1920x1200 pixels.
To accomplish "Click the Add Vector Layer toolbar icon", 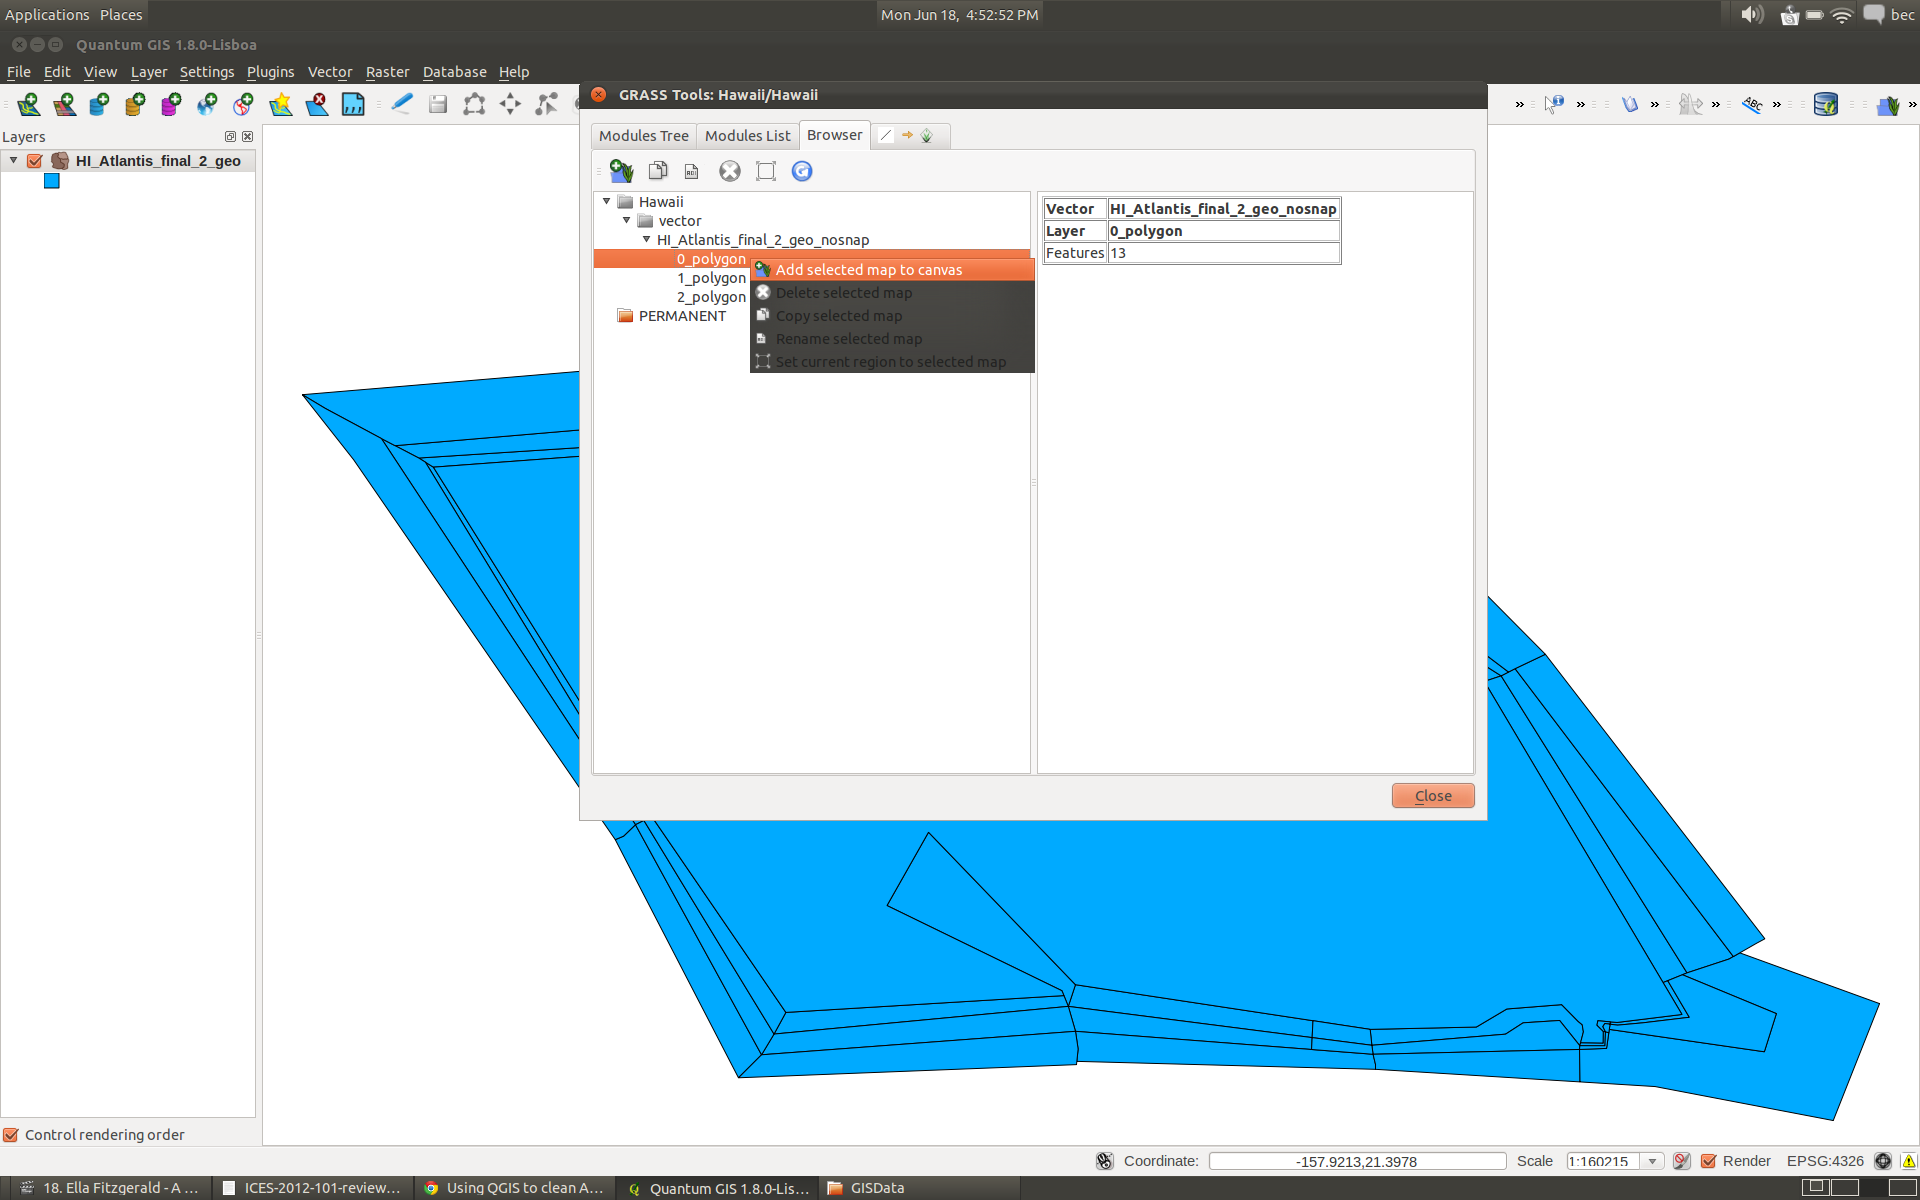I will click(x=28, y=104).
